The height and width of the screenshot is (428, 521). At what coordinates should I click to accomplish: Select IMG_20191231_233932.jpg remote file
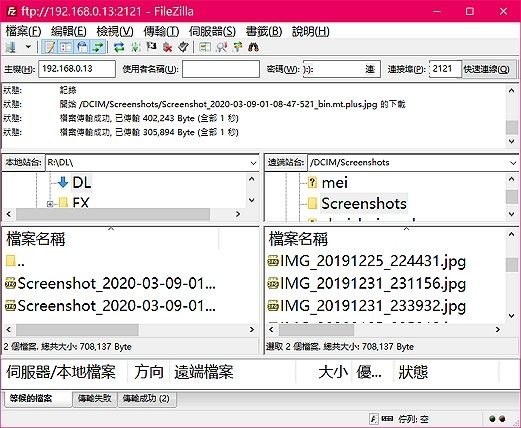click(x=367, y=306)
